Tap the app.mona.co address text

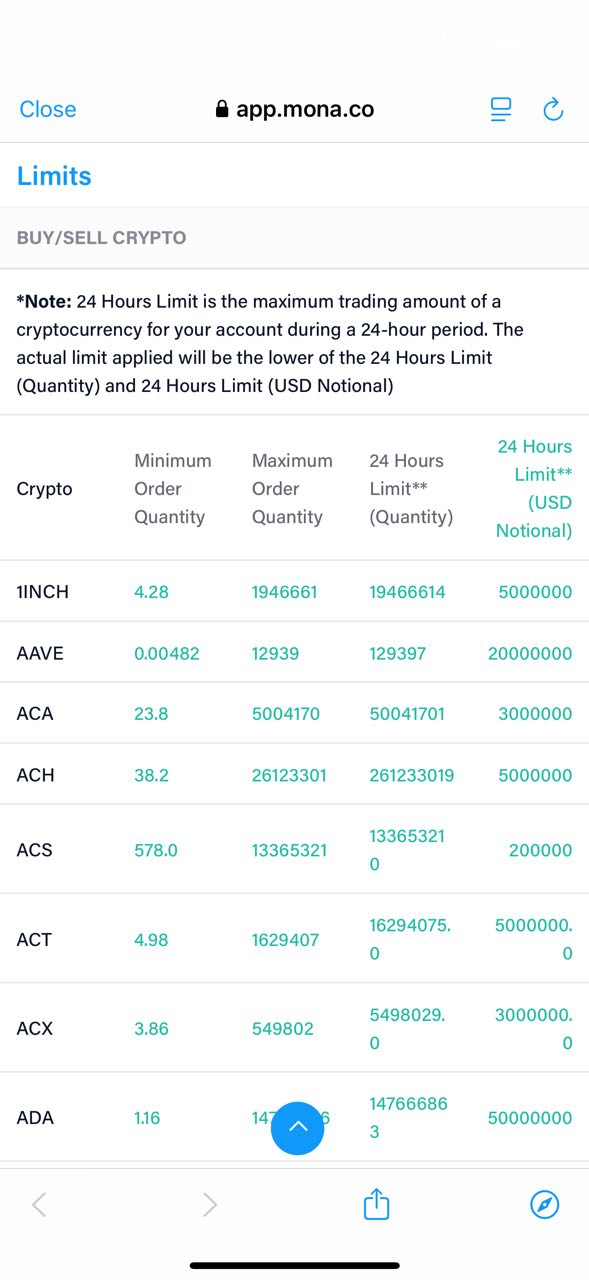(305, 109)
